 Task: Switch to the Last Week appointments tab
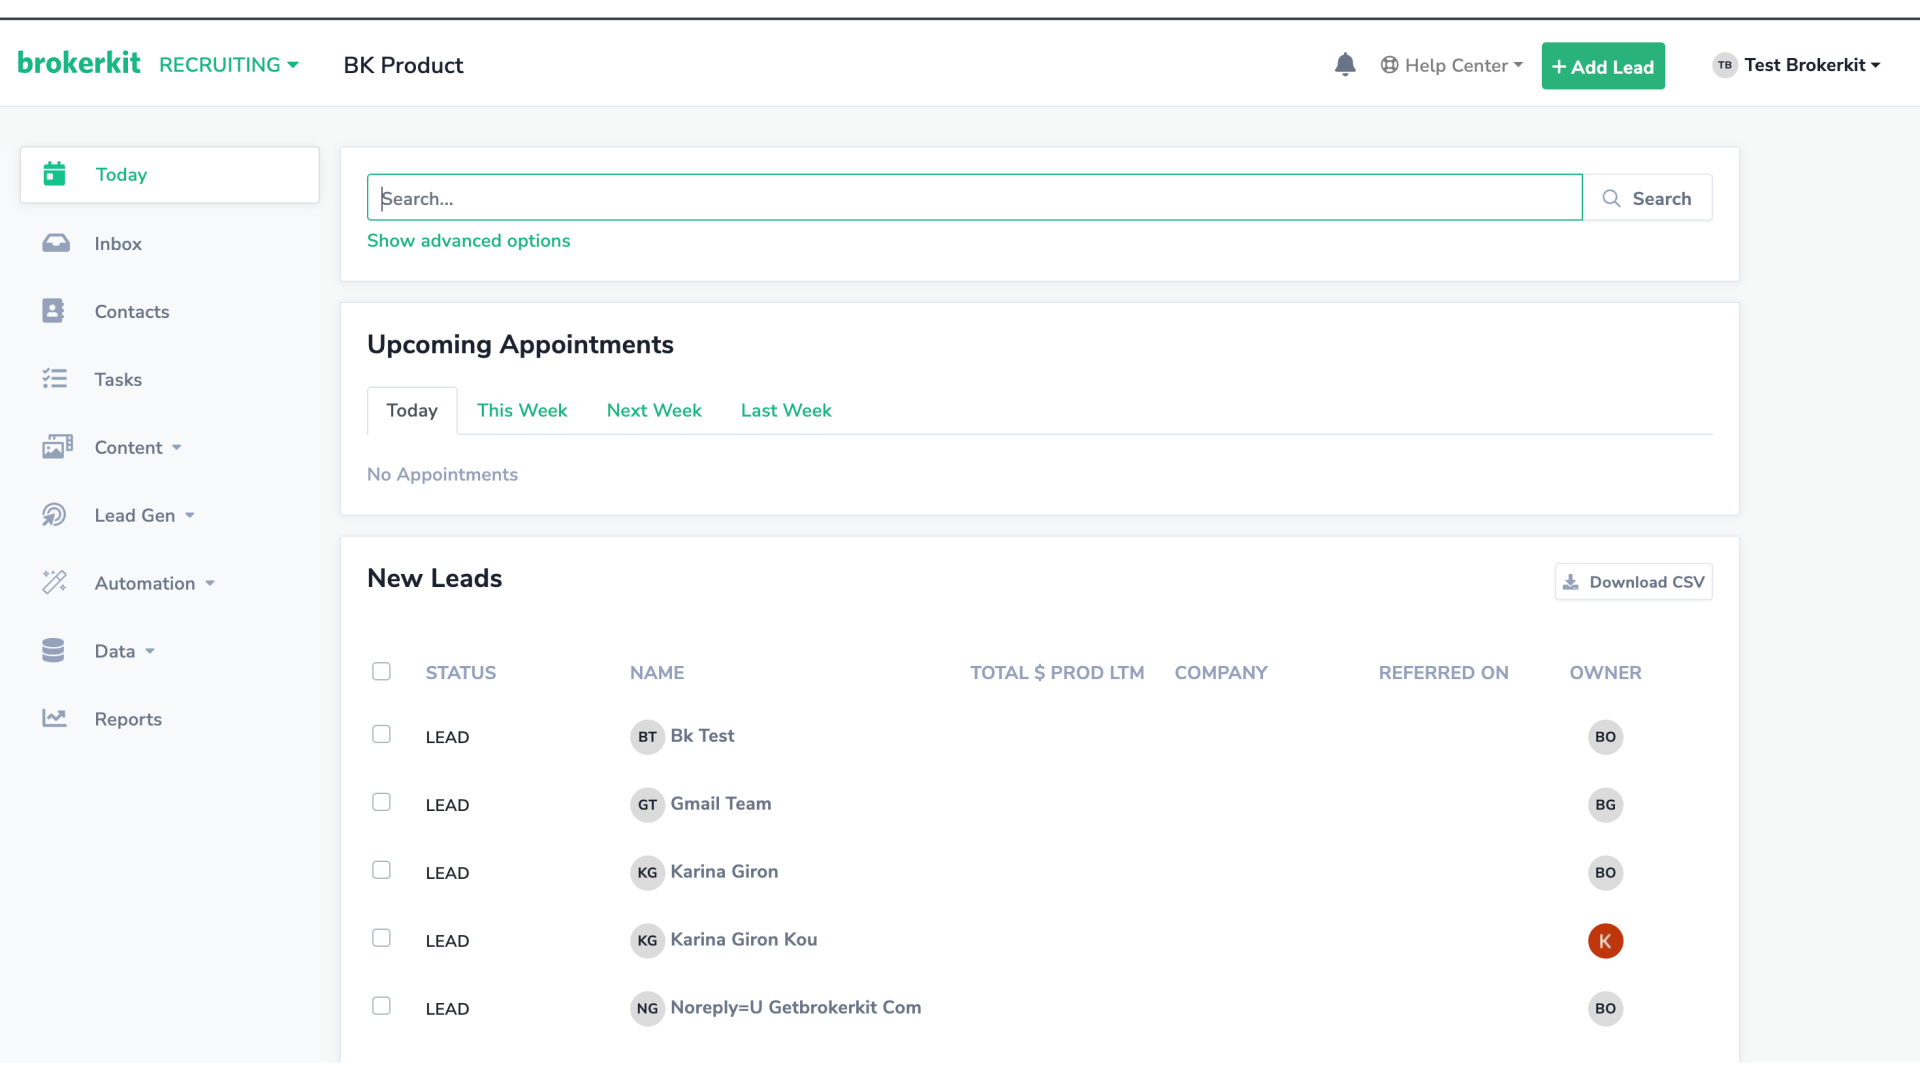coord(786,411)
